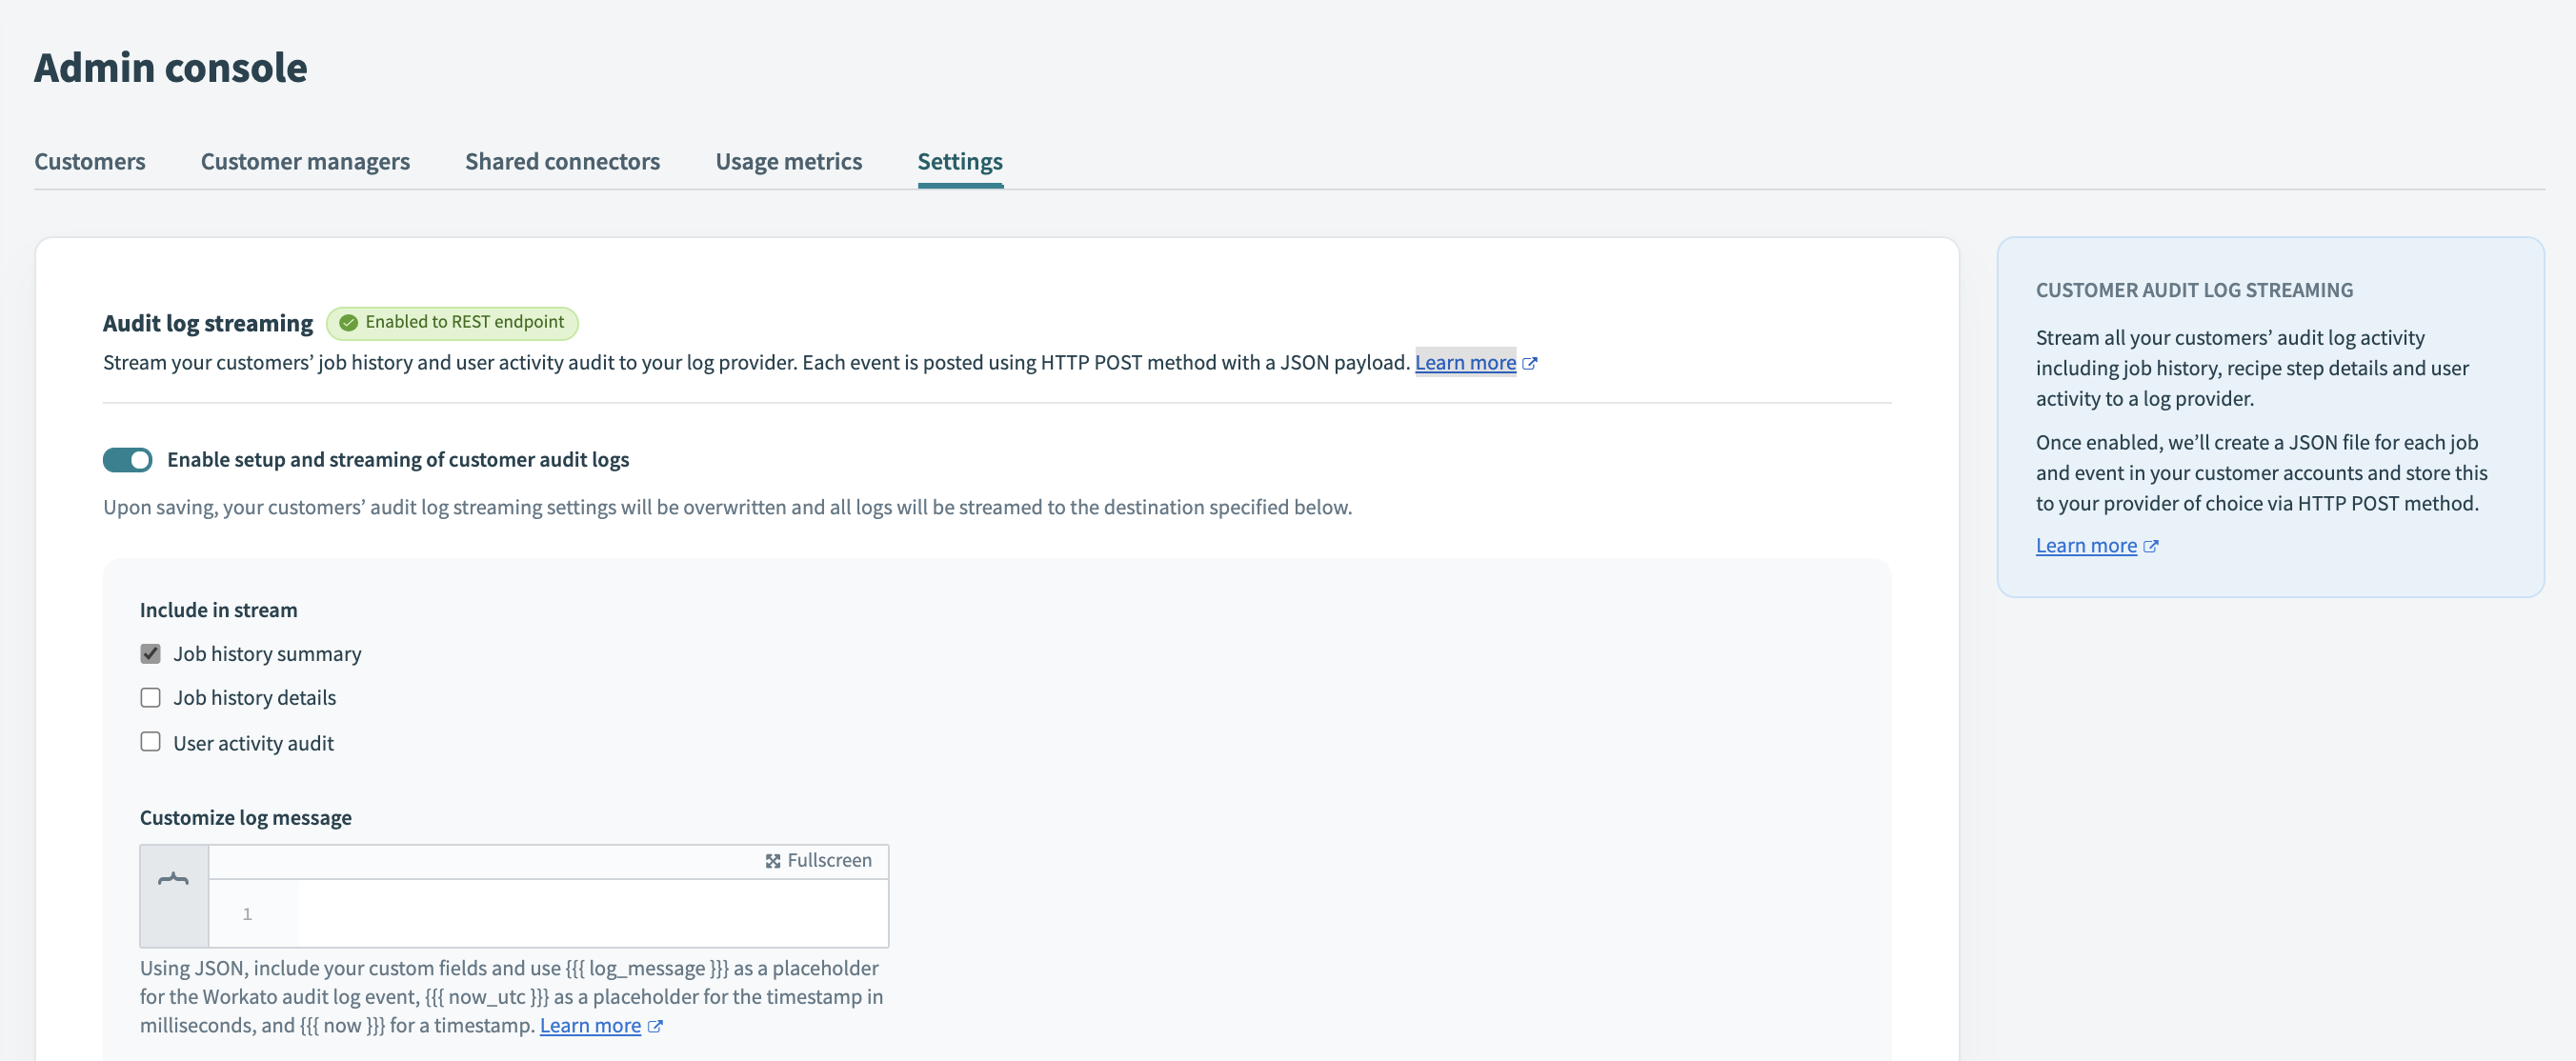Viewport: 2576px width, 1061px height.
Task: Disable streaming of customer audit logs
Action: pos(127,460)
